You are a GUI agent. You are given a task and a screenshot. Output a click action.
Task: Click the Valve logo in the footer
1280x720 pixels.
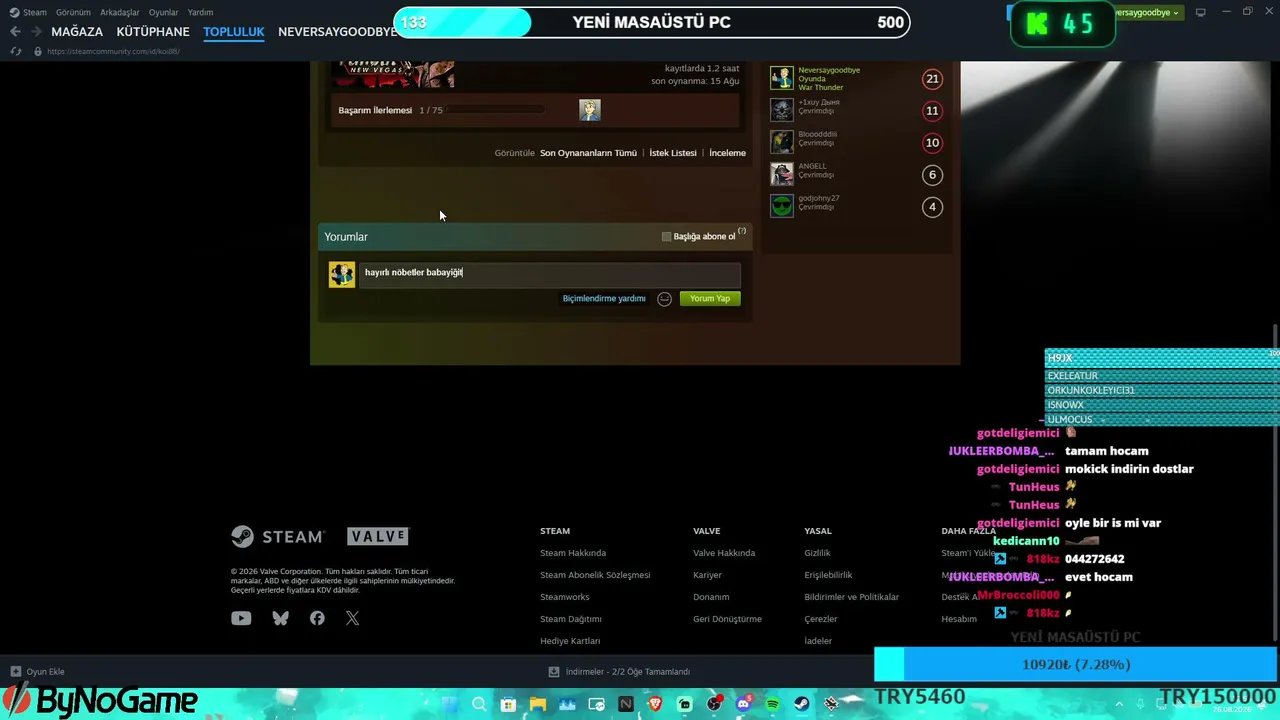[378, 537]
